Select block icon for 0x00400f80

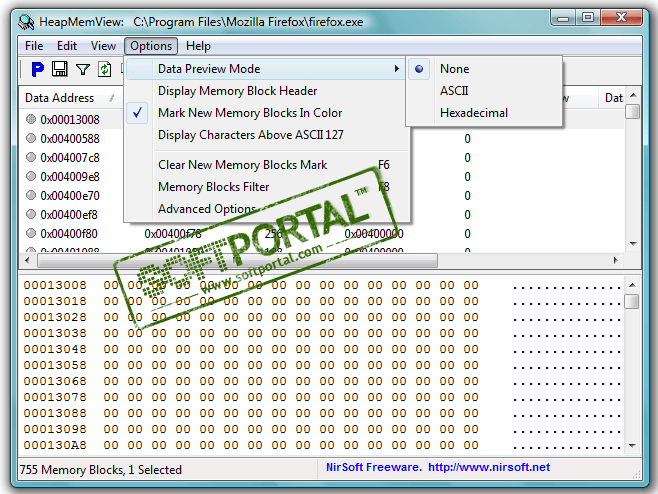31,233
